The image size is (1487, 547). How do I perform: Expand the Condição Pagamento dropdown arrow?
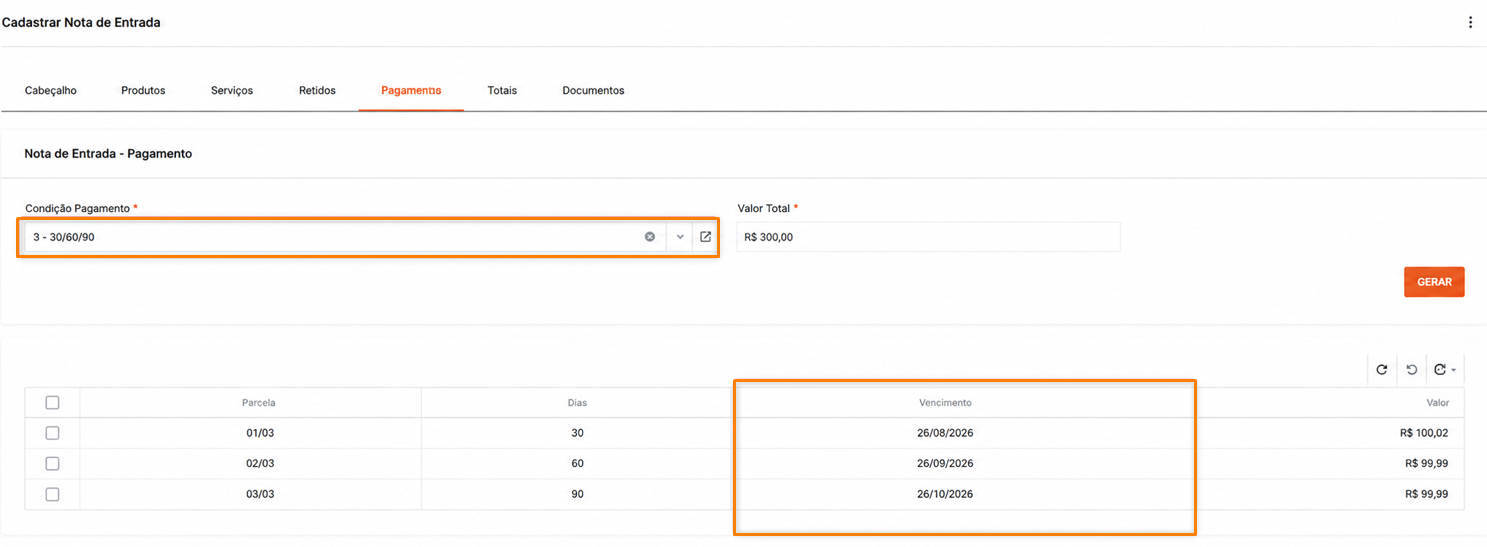pos(680,237)
